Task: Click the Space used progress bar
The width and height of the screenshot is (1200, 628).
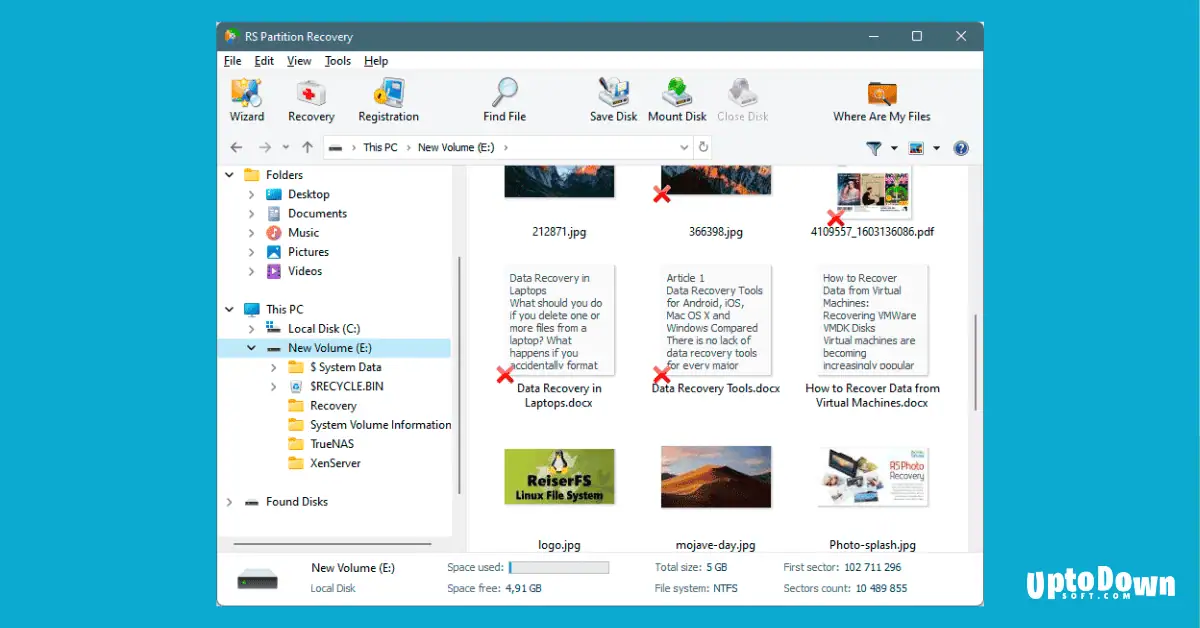Action: (558, 567)
